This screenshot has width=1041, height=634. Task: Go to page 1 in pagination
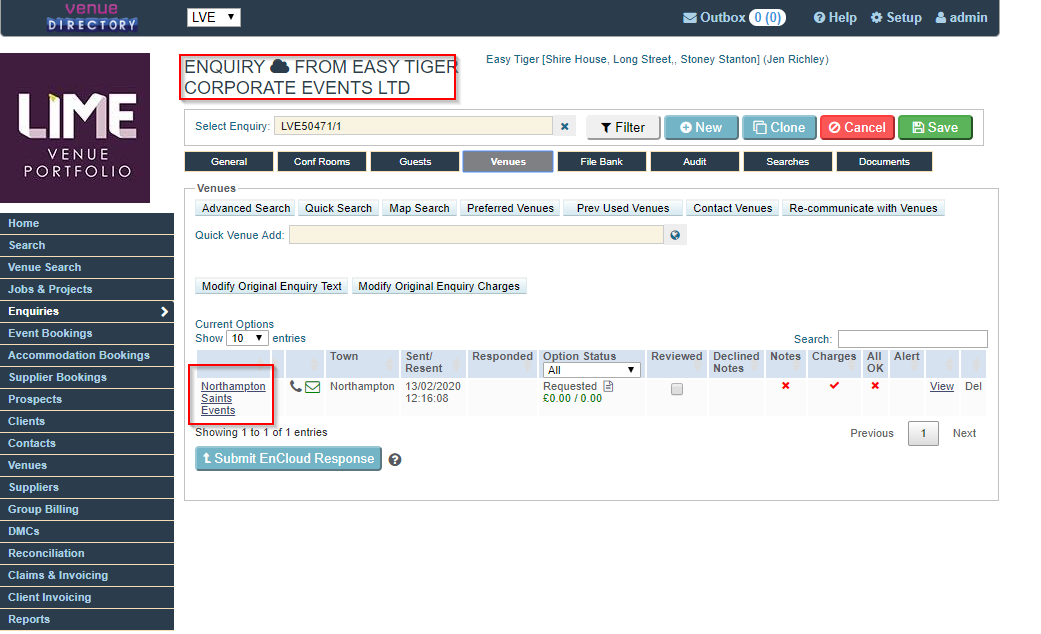(923, 434)
